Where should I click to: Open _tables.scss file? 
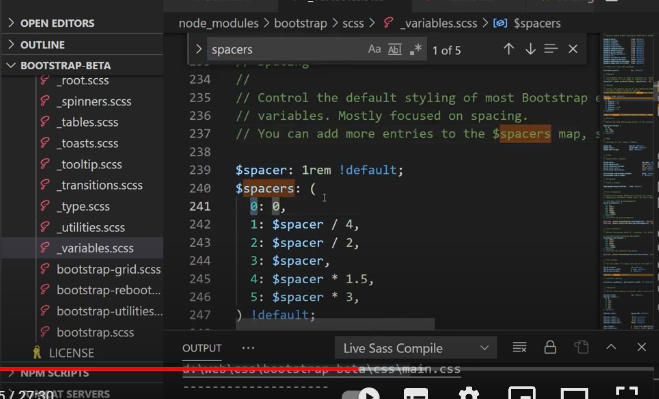click(x=87, y=122)
